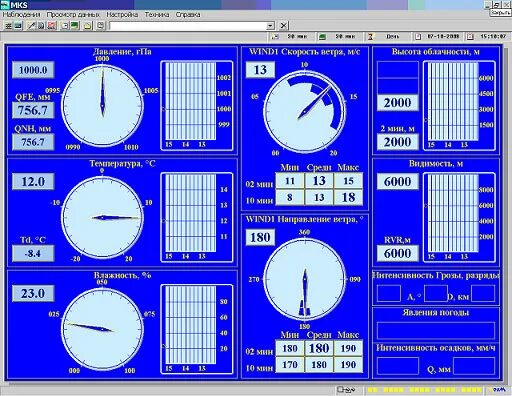Open the Наблюдения menu
The image size is (512, 396).
point(21,15)
